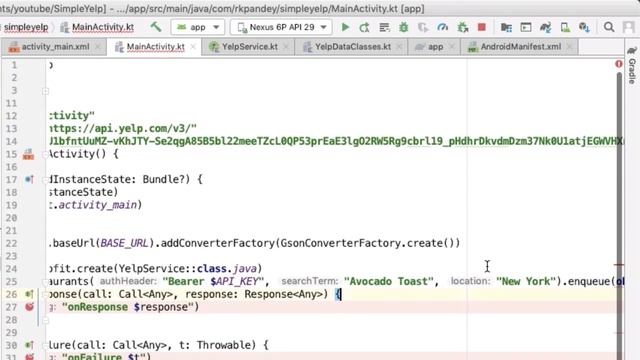
Task: Expand the folded imports at line 3
Action: tap(45, 91)
